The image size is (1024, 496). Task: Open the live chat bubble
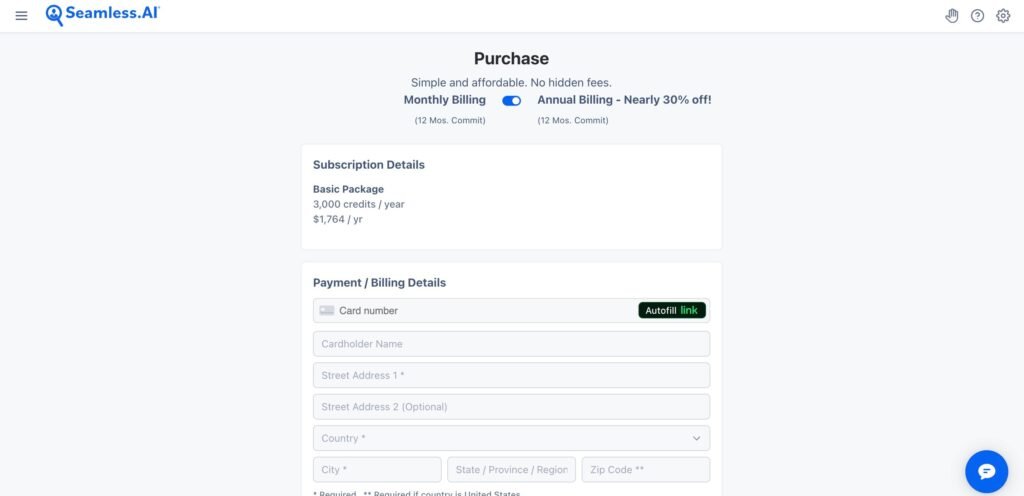coord(986,471)
